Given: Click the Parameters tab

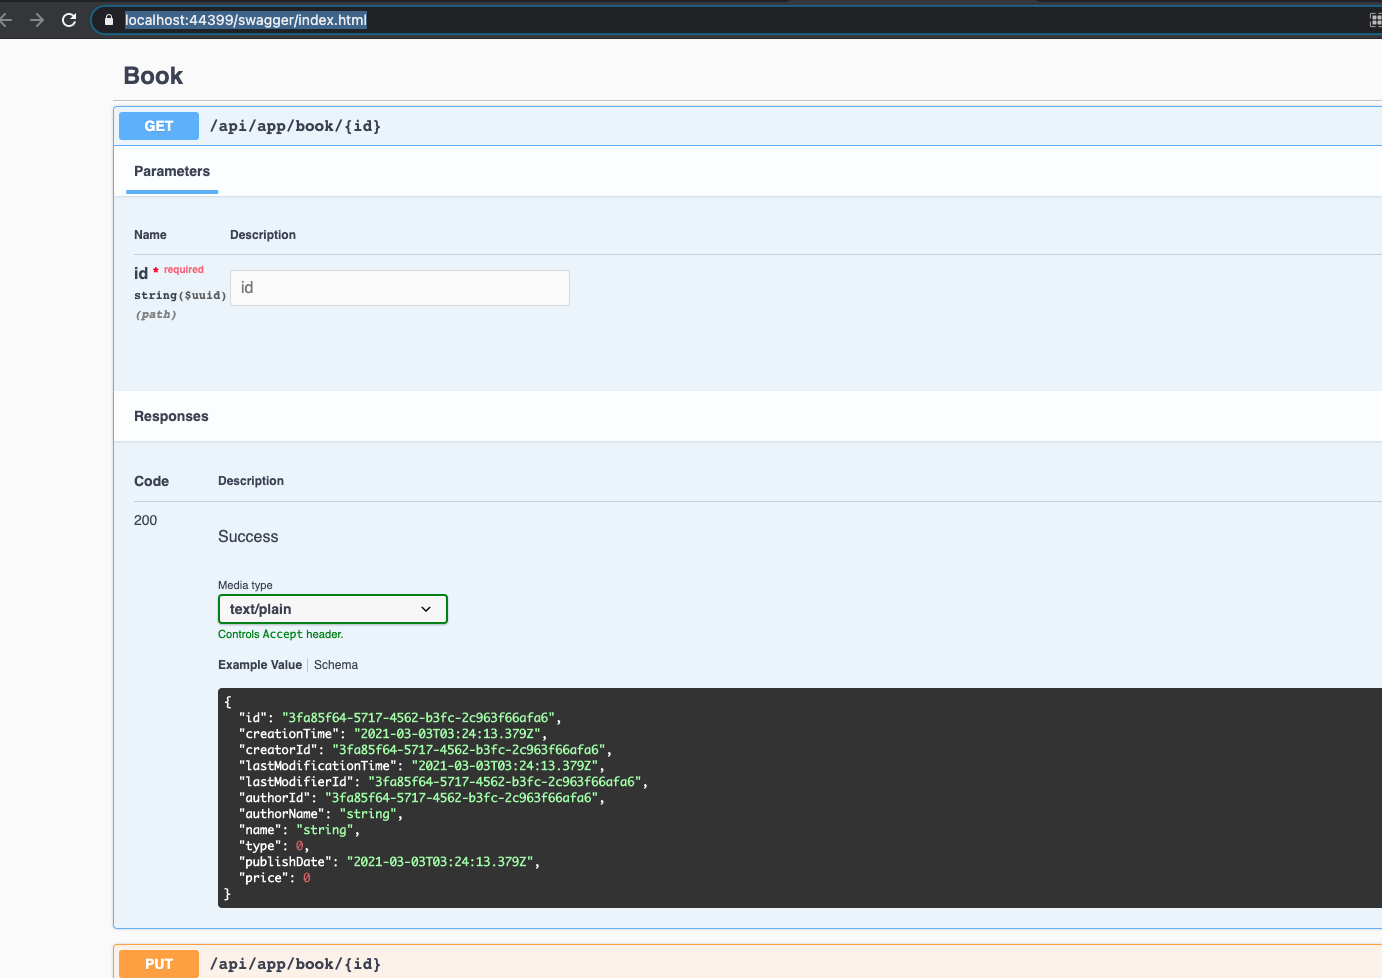Looking at the screenshot, I should 171,171.
